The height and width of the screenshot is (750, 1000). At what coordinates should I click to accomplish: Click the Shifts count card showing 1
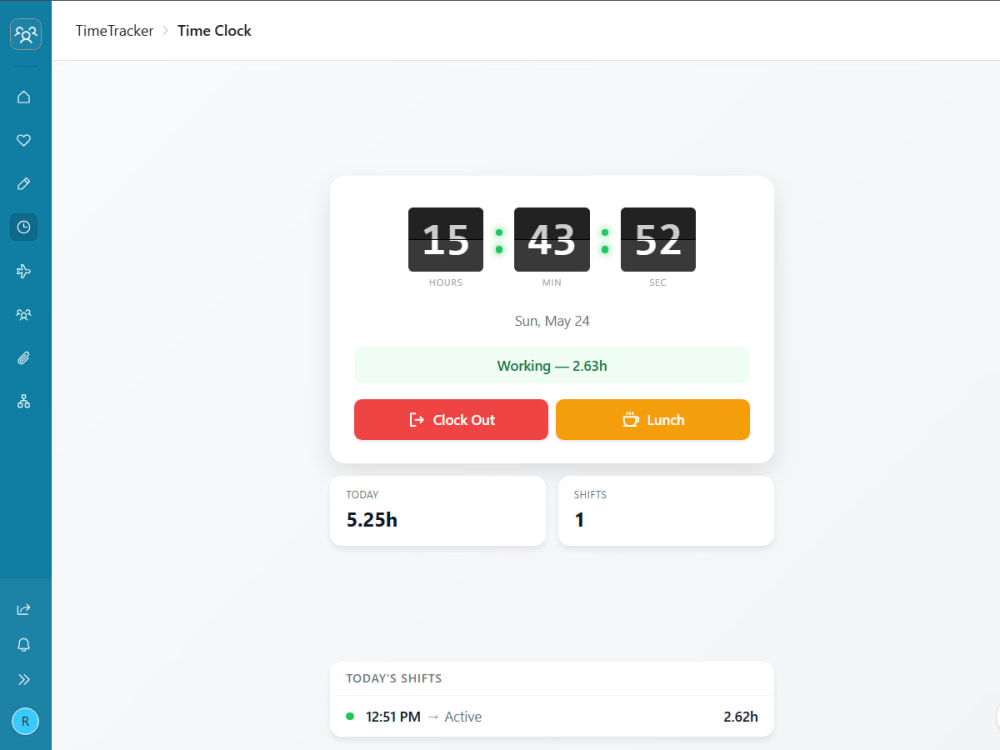(666, 511)
